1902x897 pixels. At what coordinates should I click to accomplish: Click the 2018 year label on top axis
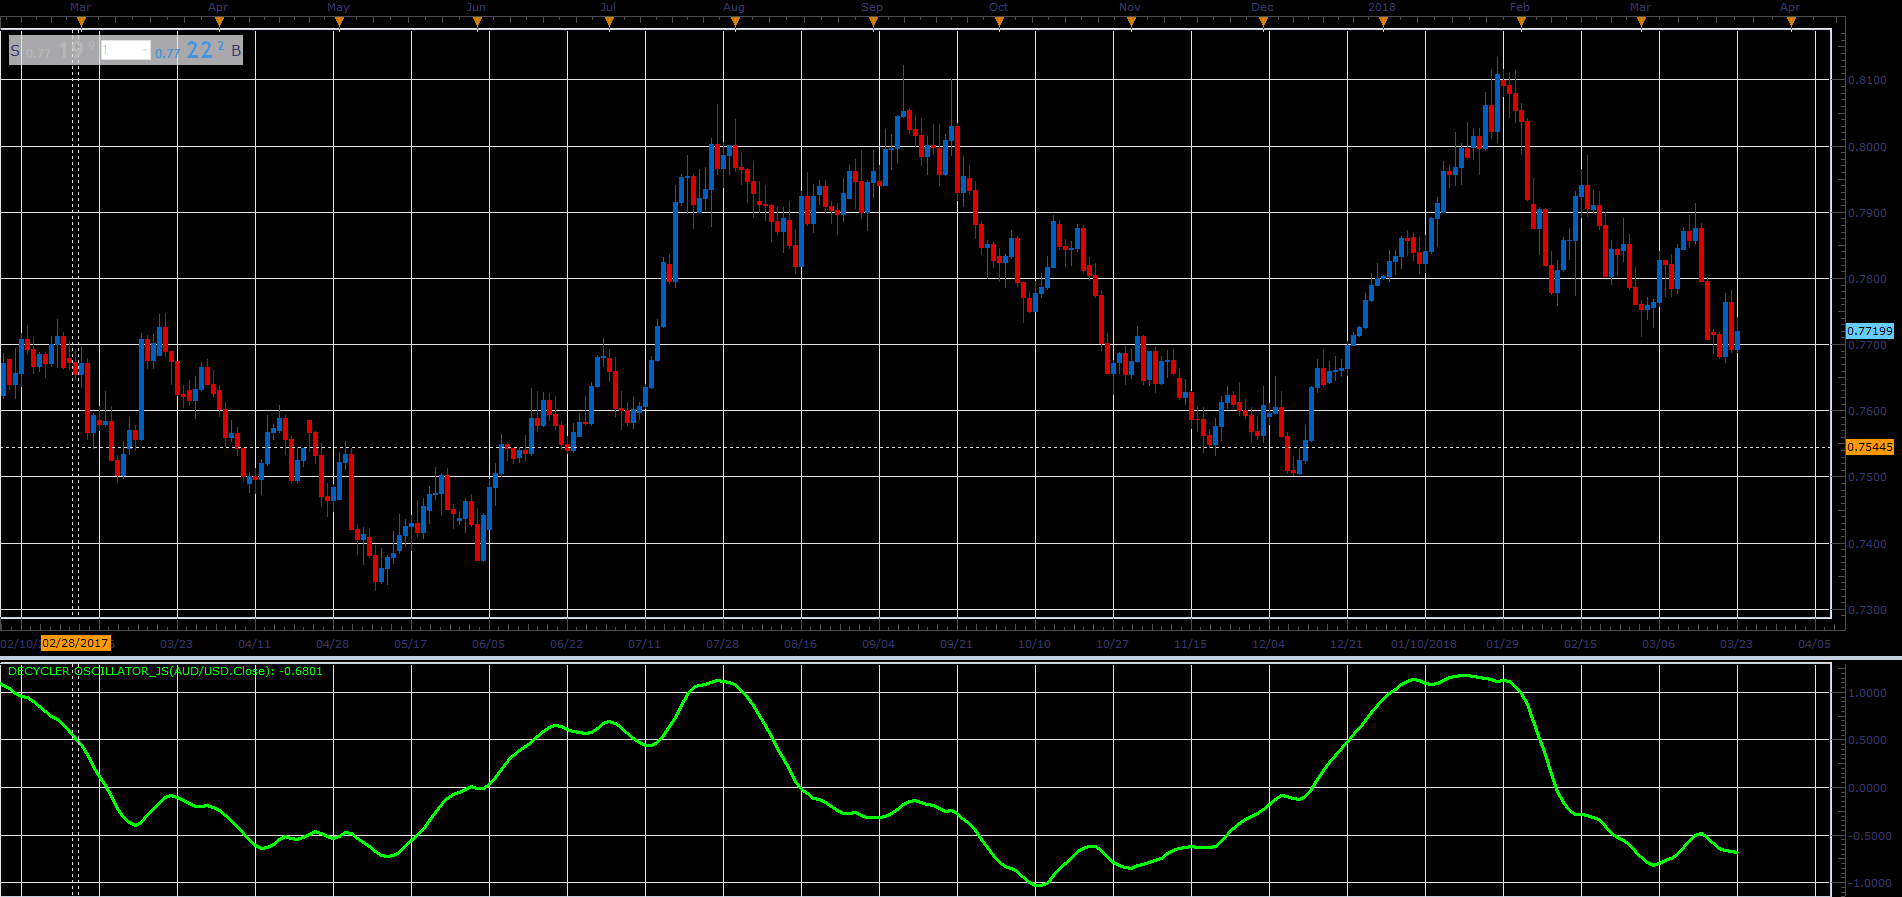click(1382, 7)
